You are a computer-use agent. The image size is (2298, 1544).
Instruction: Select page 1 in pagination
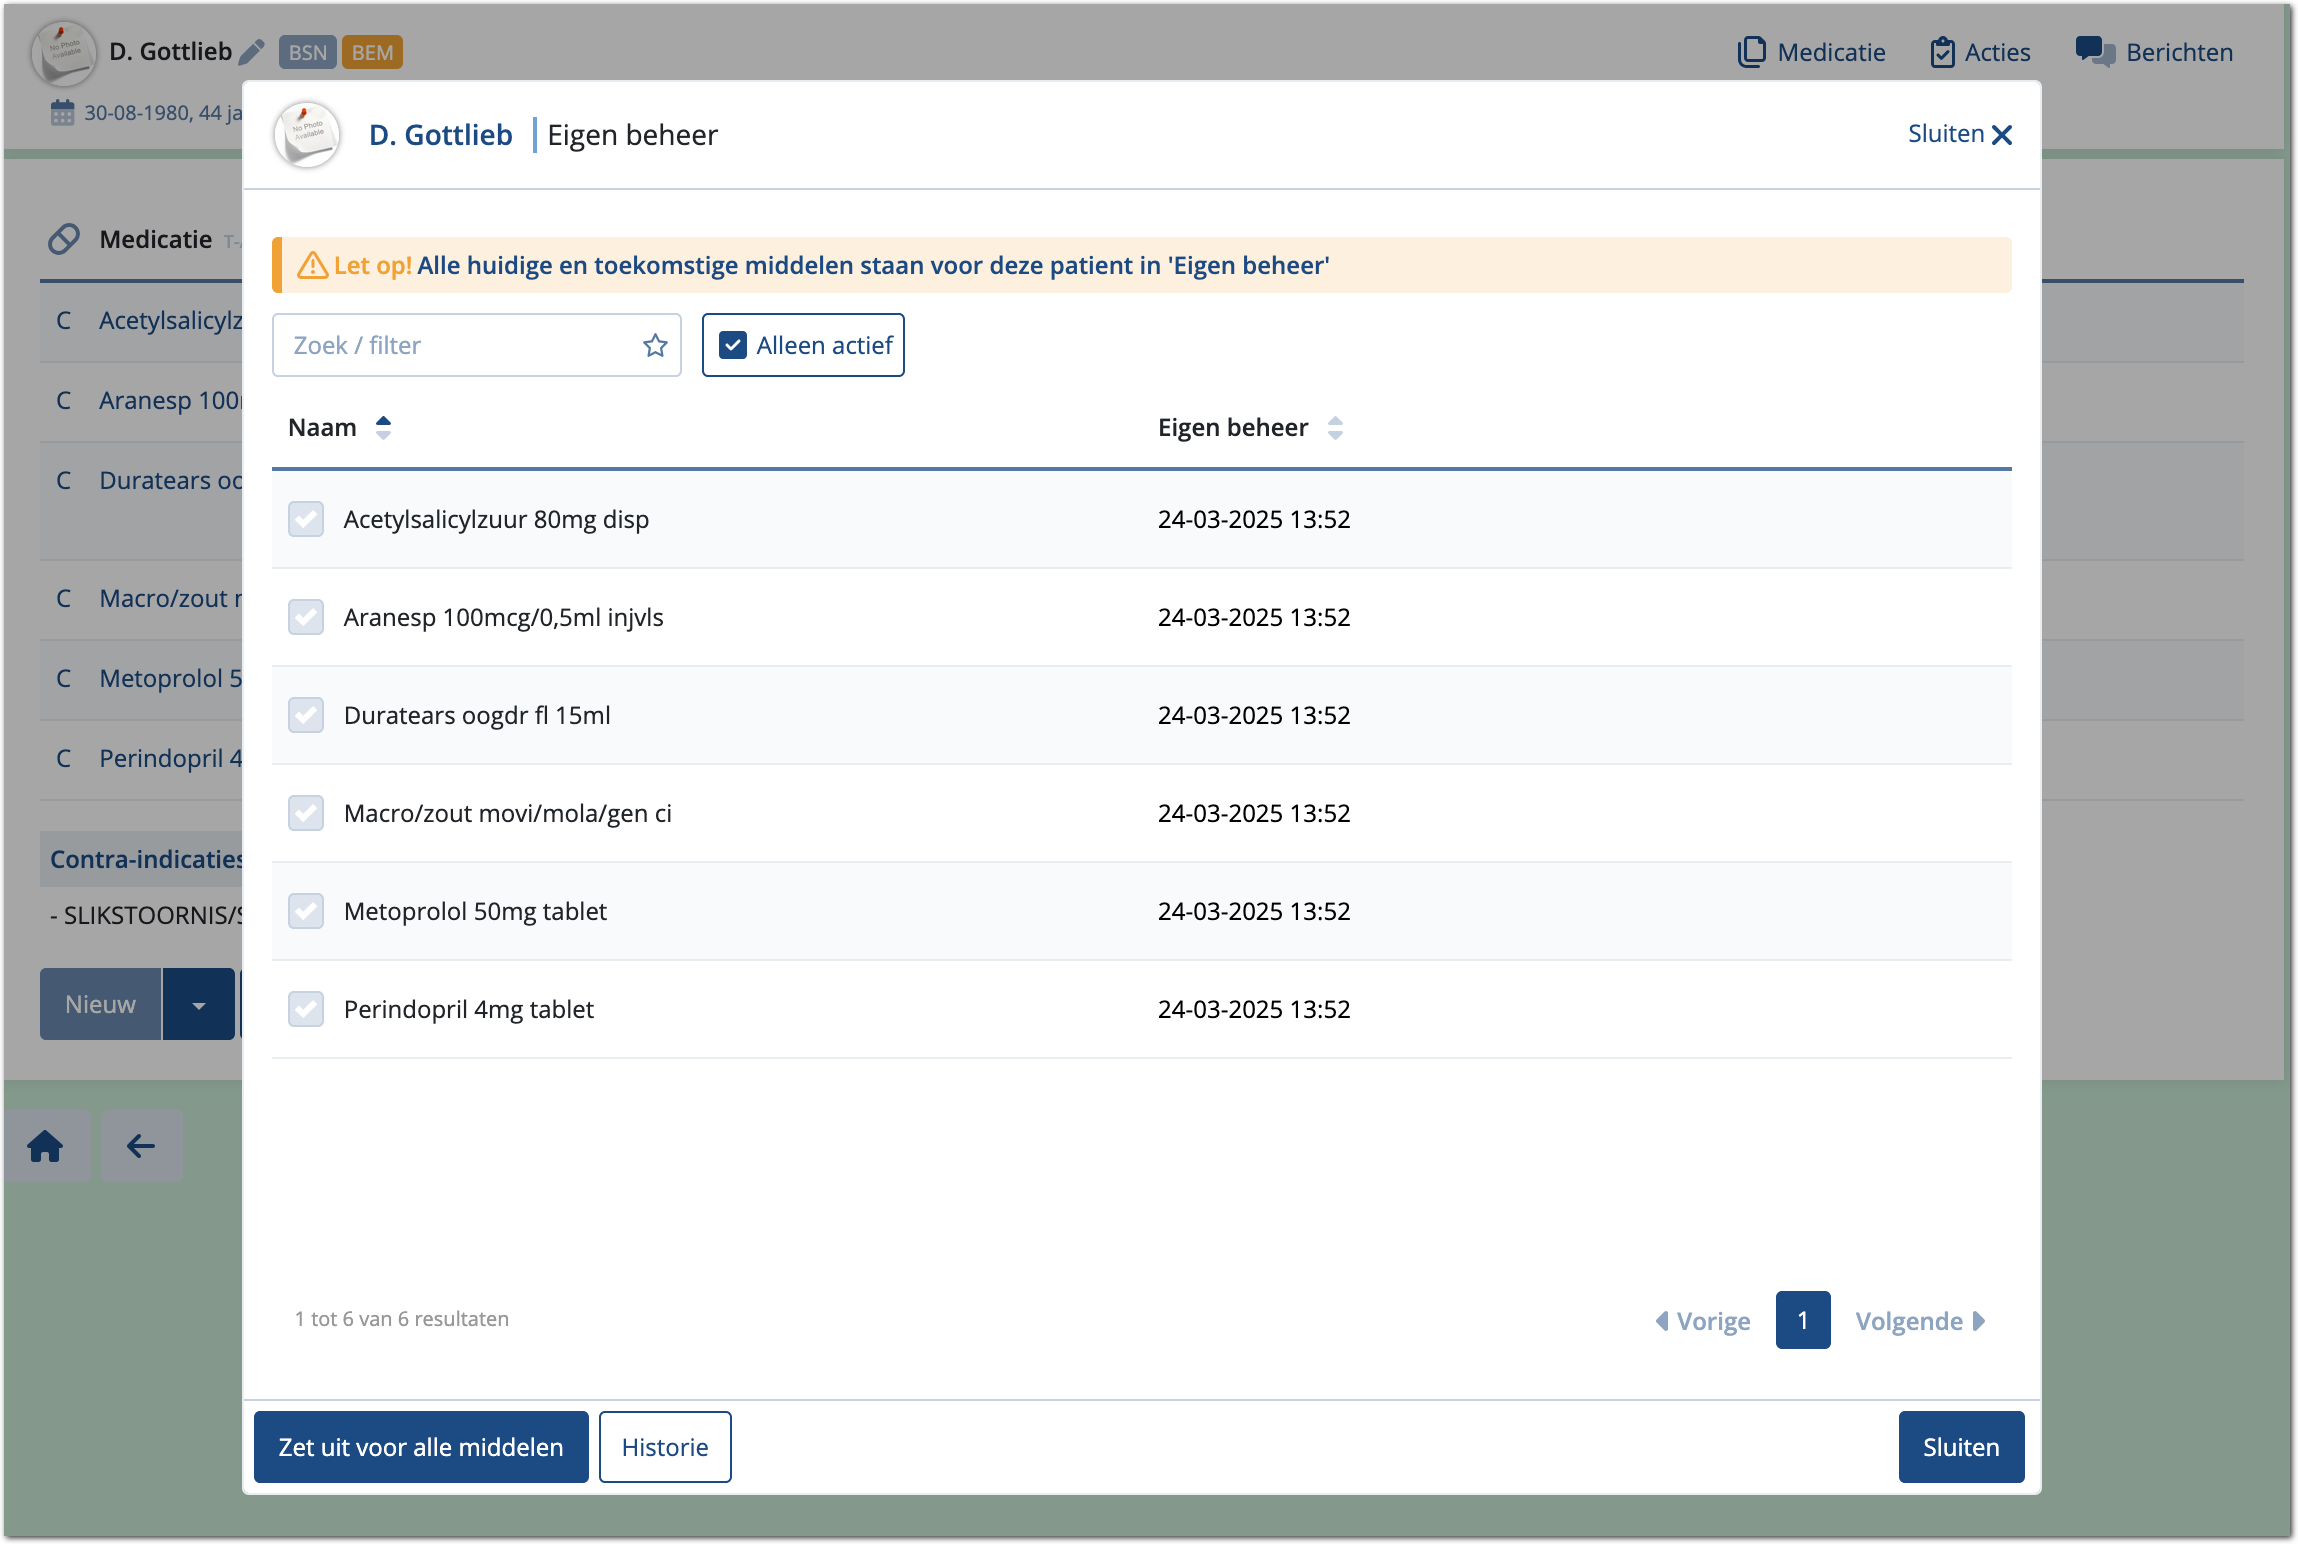pos(1802,1321)
